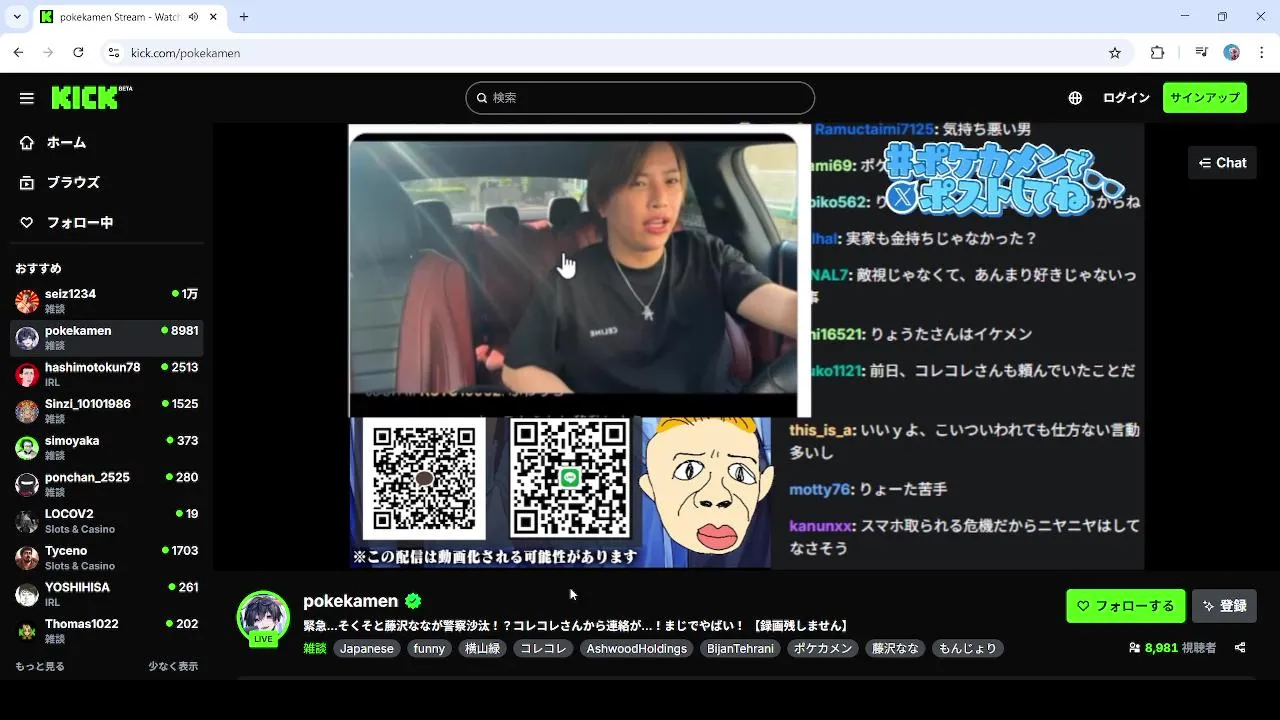Click the フォローする button
The width and height of the screenshot is (1280, 720).
point(1126,606)
